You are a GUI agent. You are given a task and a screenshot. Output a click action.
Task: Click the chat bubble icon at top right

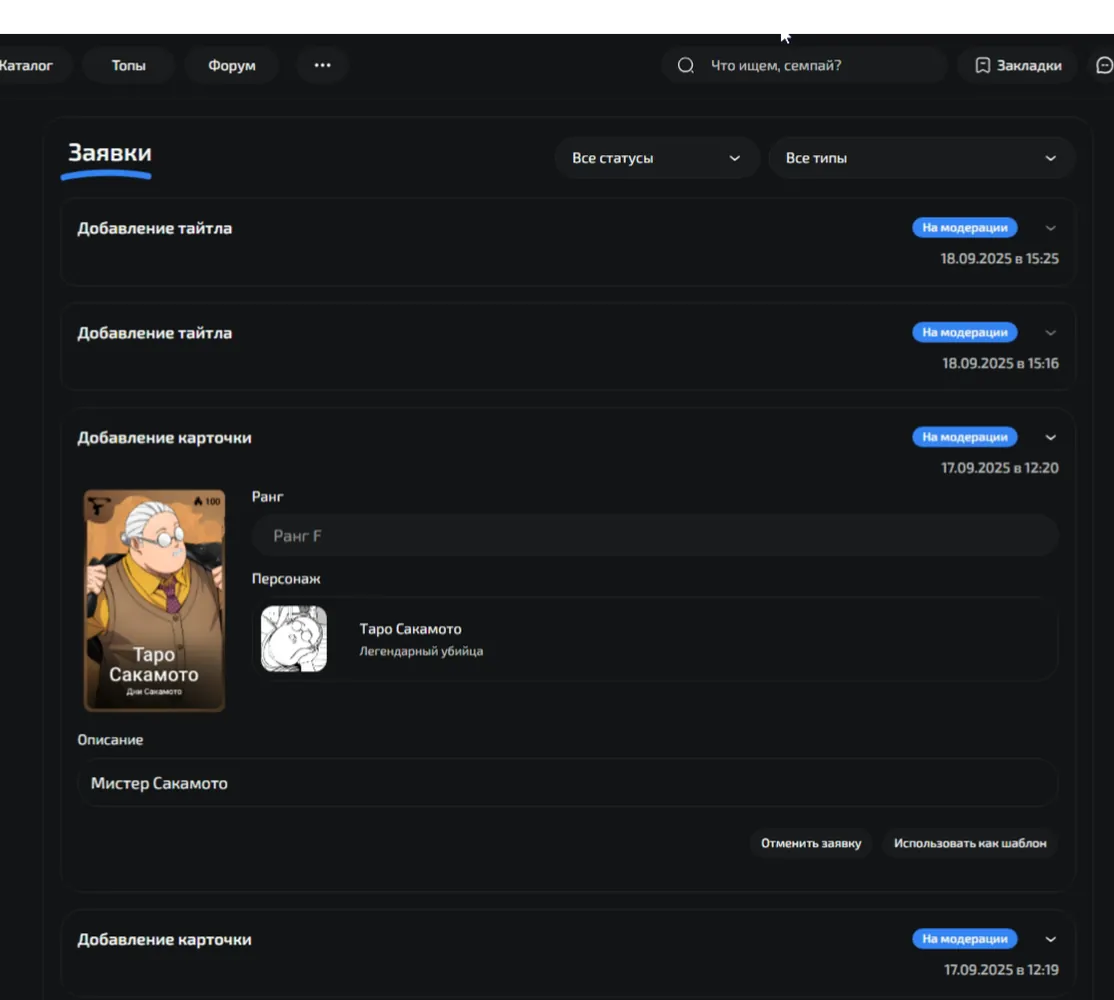coord(1104,65)
